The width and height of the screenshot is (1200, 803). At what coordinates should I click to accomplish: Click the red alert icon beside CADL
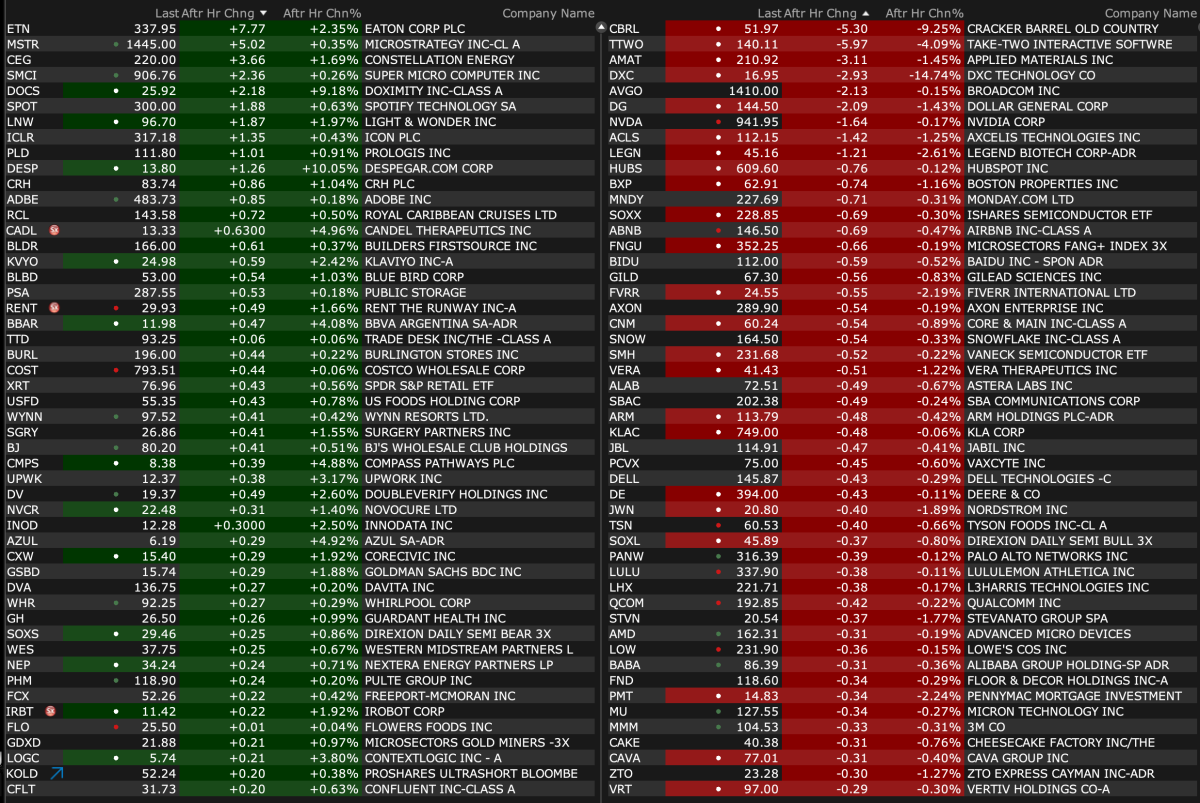pos(54,230)
